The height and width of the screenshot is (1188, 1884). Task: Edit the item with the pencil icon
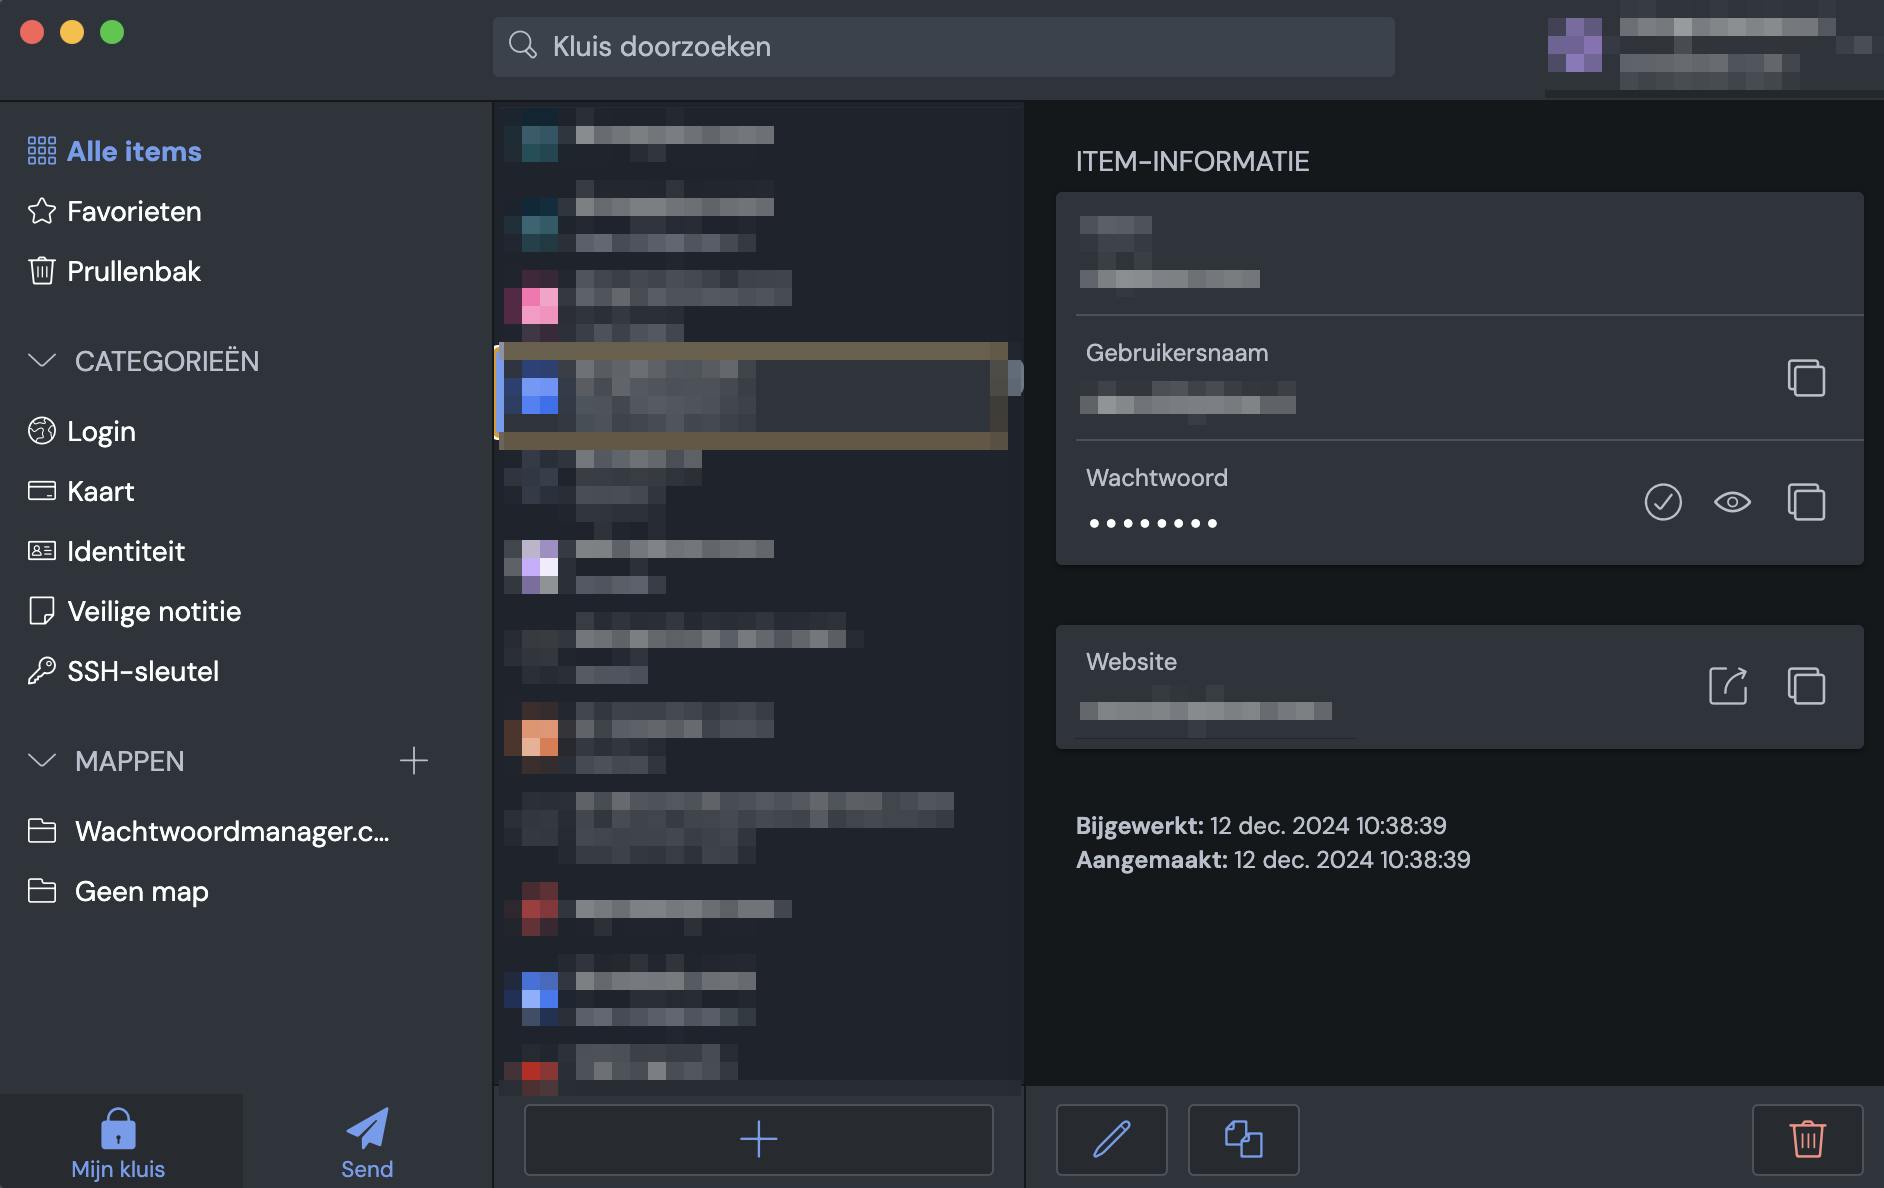pos(1111,1139)
